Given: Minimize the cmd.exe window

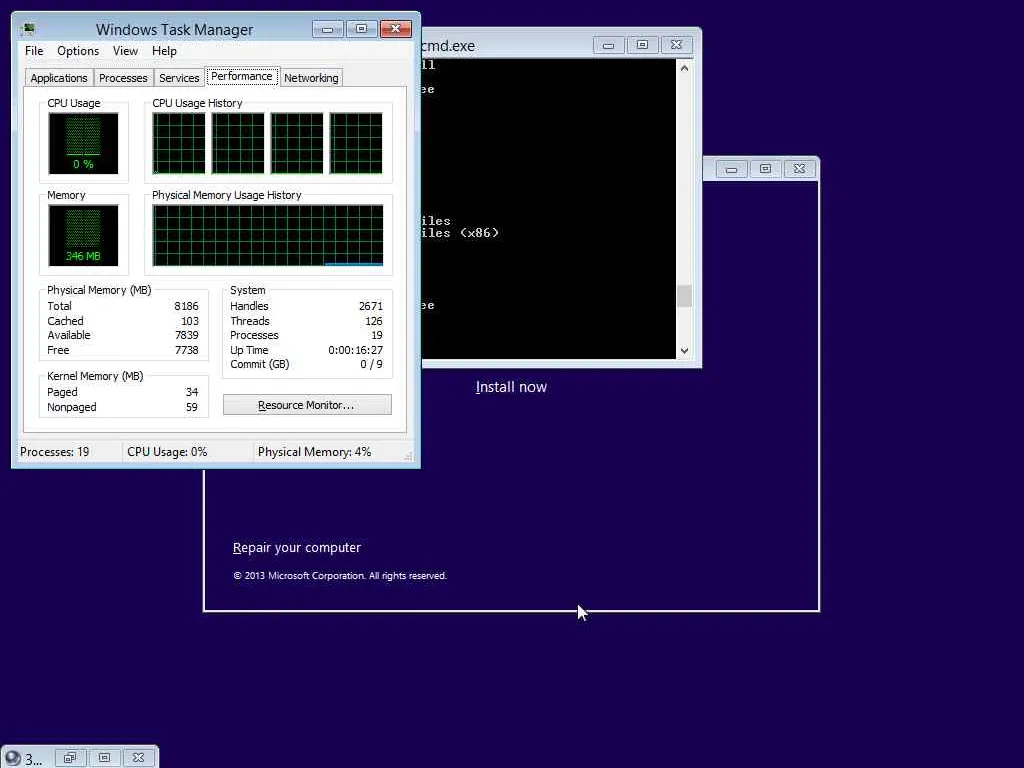Looking at the screenshot, I should [x=608, y=45].
